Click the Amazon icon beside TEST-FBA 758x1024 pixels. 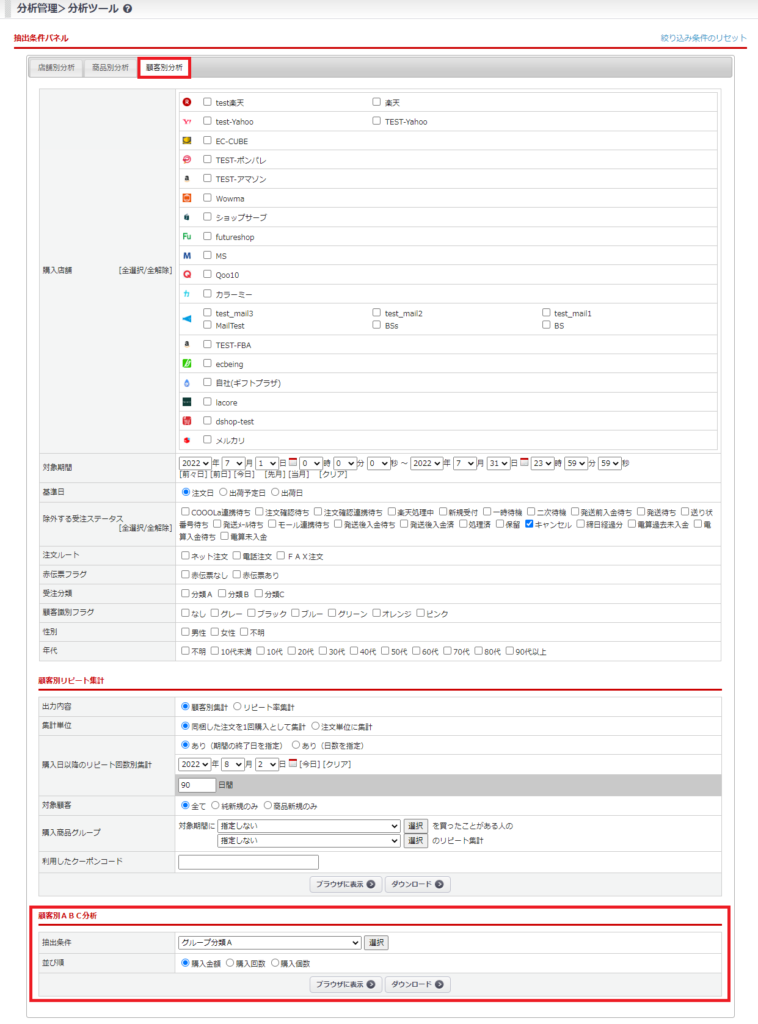tap(187, 344)
